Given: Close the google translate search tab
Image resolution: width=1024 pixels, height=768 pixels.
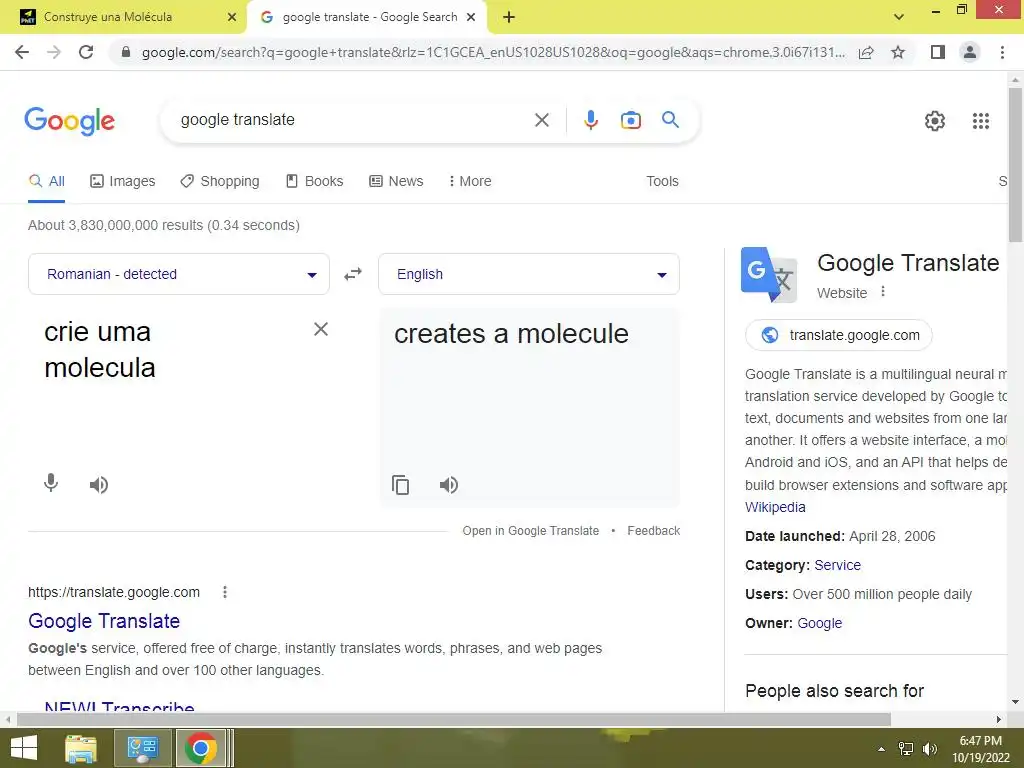Looking at the screenshot, I should [x=471, y=17].
